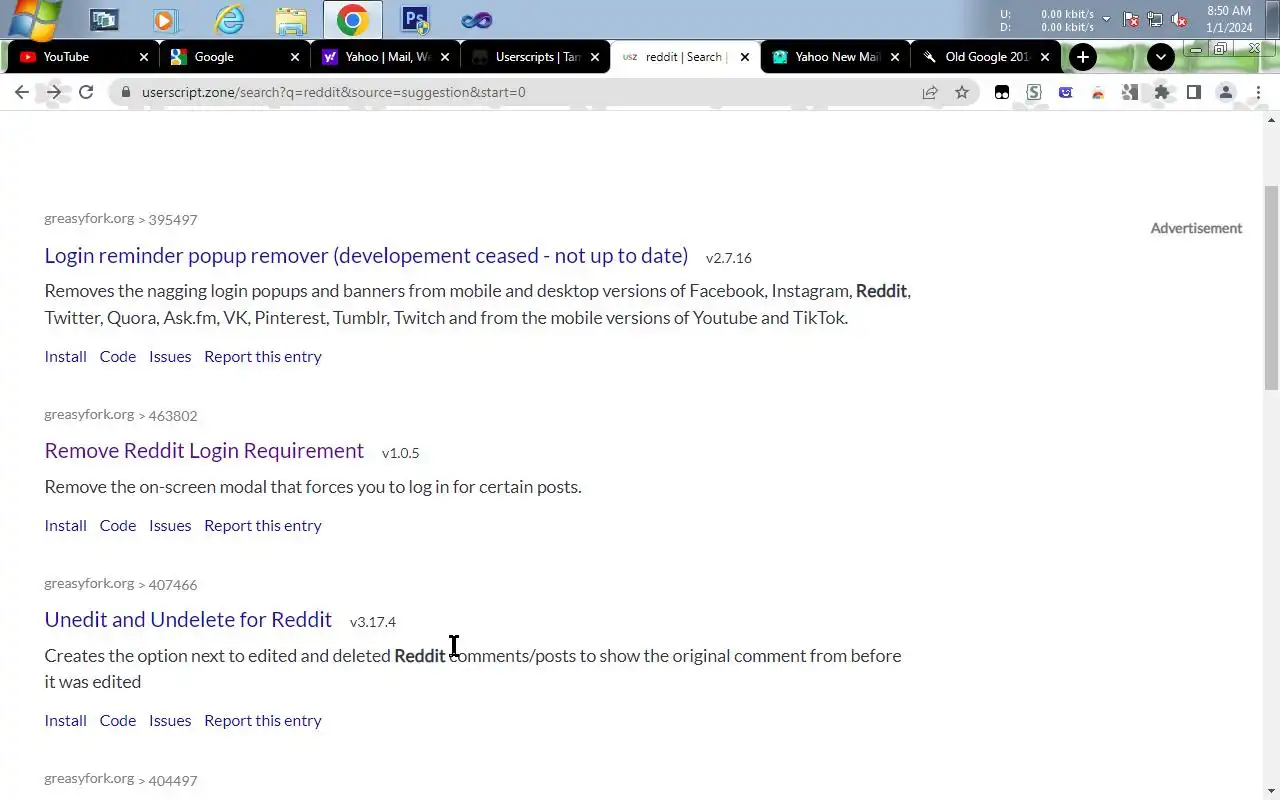This screenshot has width=1280, height=800.
Task: Click the network tray icon
Action: (1155, 19)
